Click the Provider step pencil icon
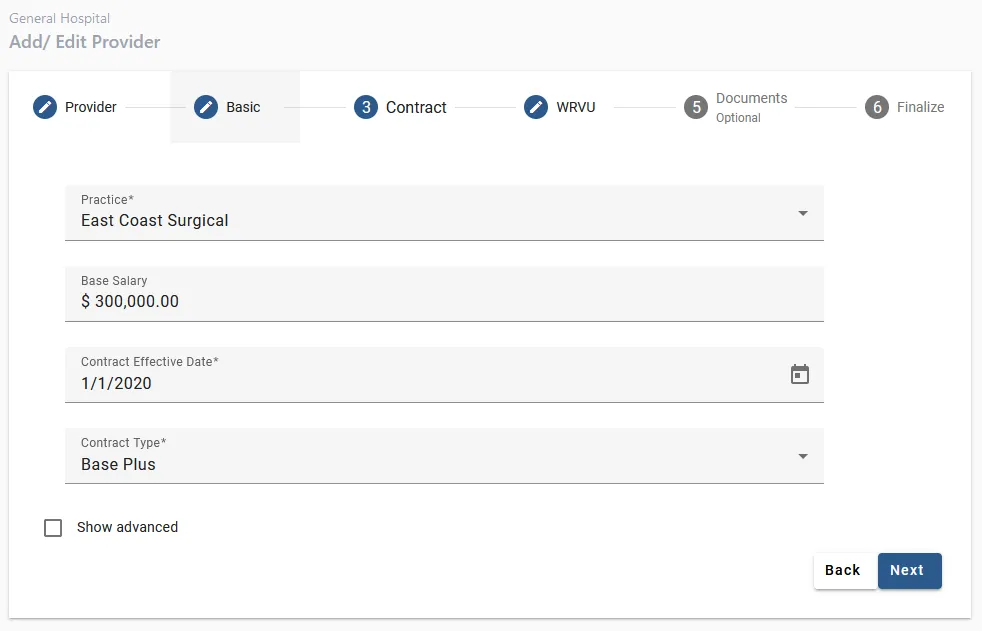Image resolution: width=982 pixels, height=631 pixels. (x=45, y=107)
